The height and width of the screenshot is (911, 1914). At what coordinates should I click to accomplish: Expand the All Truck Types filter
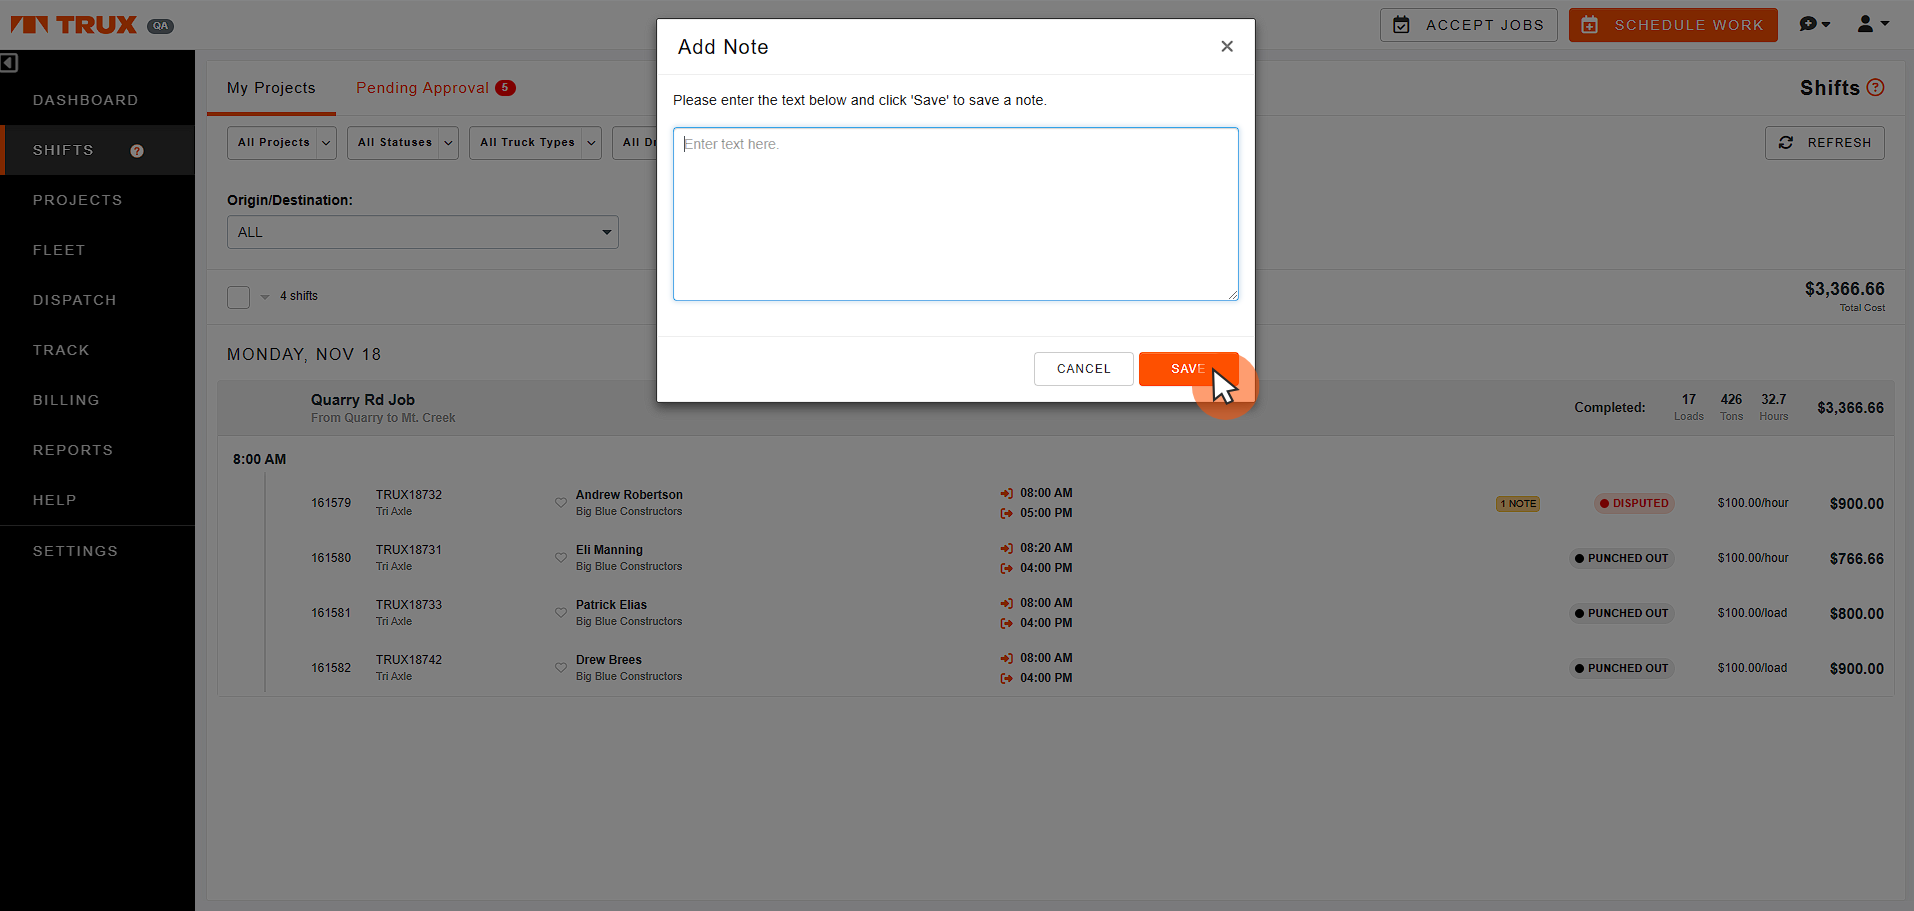[535, 143]
